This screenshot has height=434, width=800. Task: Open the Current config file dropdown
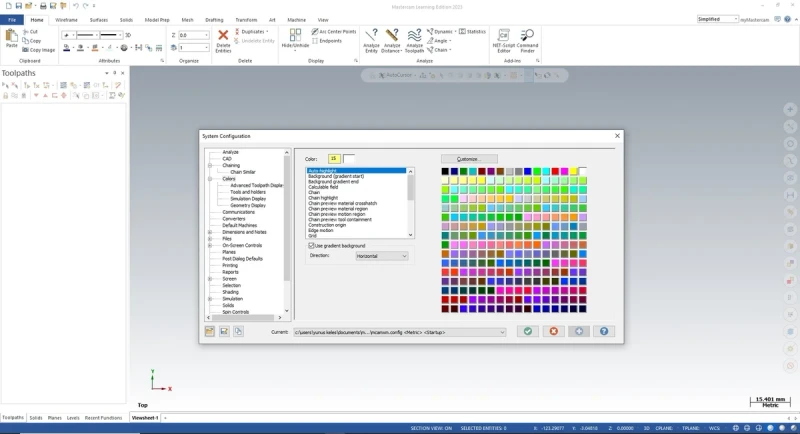pyautogui.click(x=399, y=332)
